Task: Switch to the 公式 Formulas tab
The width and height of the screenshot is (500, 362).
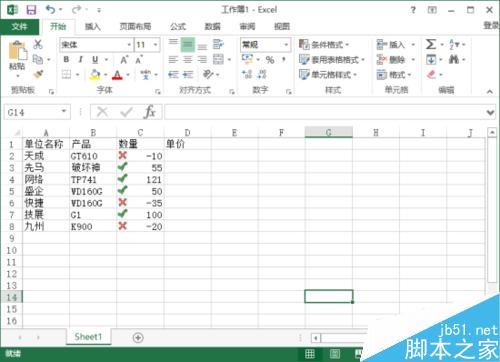Action: [178, 27]
